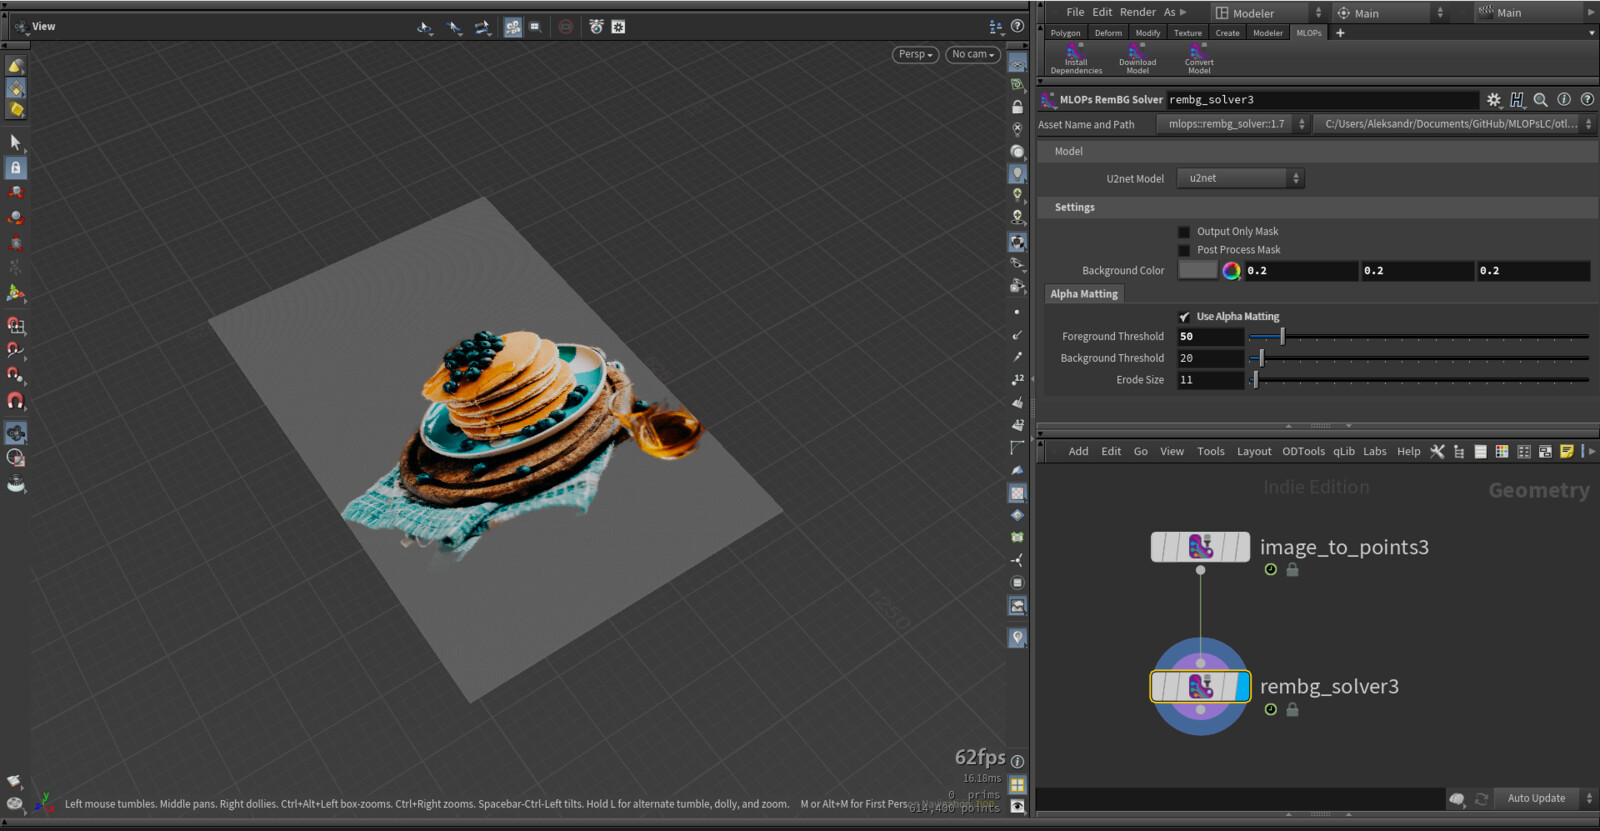Screen dimensions: 1600x831
Task: Collapse the Settings section header
Action: click(x=1317, y=208)
